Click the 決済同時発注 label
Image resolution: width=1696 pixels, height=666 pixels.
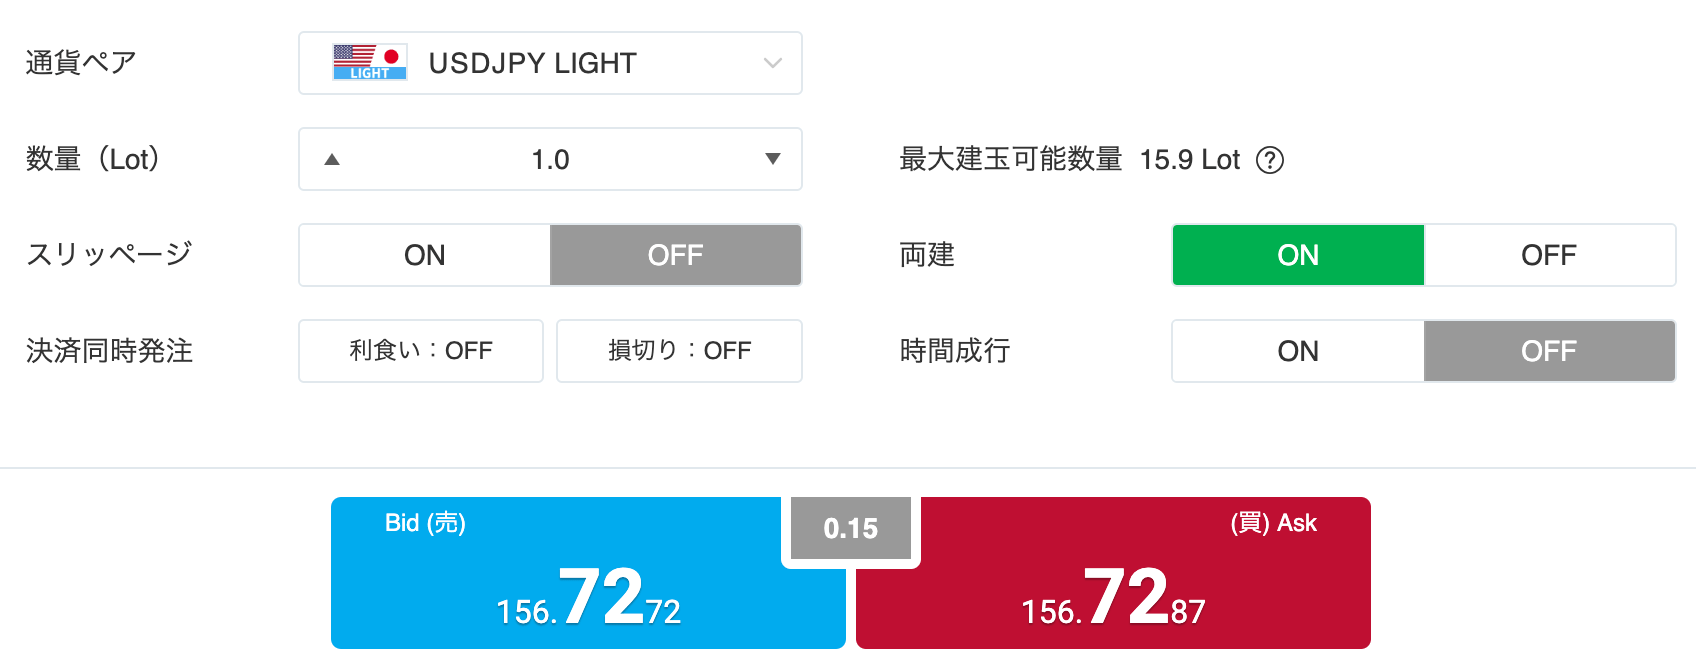click(109, 351)
